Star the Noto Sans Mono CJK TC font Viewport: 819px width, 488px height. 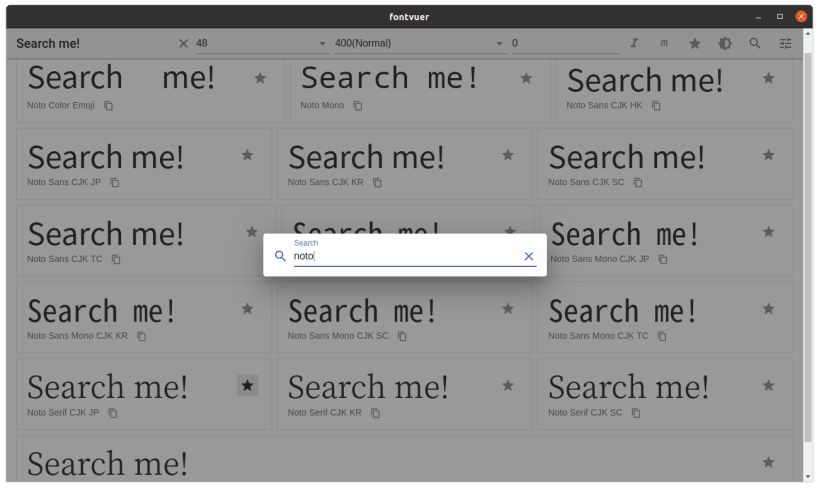pos(768,309)
